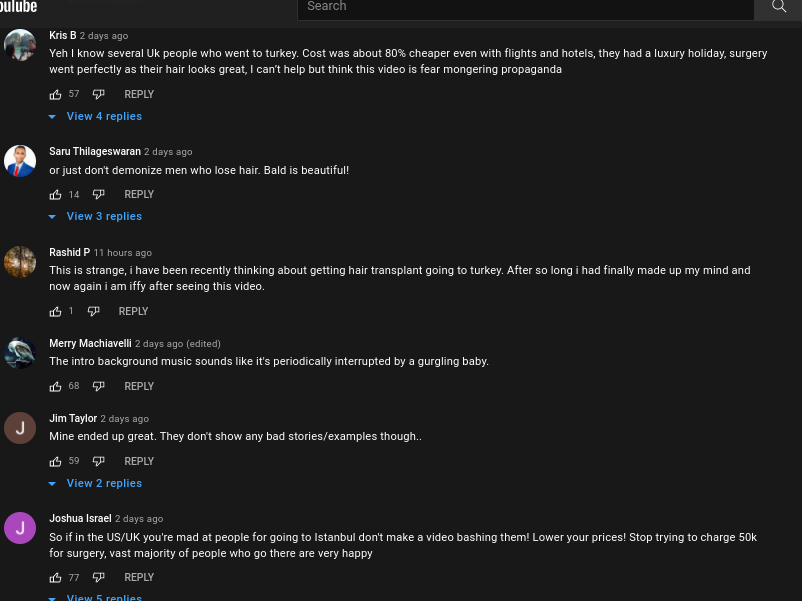Expand View 2 replies under Jim Taylor
802x601 pixels.
coord(96,483)
